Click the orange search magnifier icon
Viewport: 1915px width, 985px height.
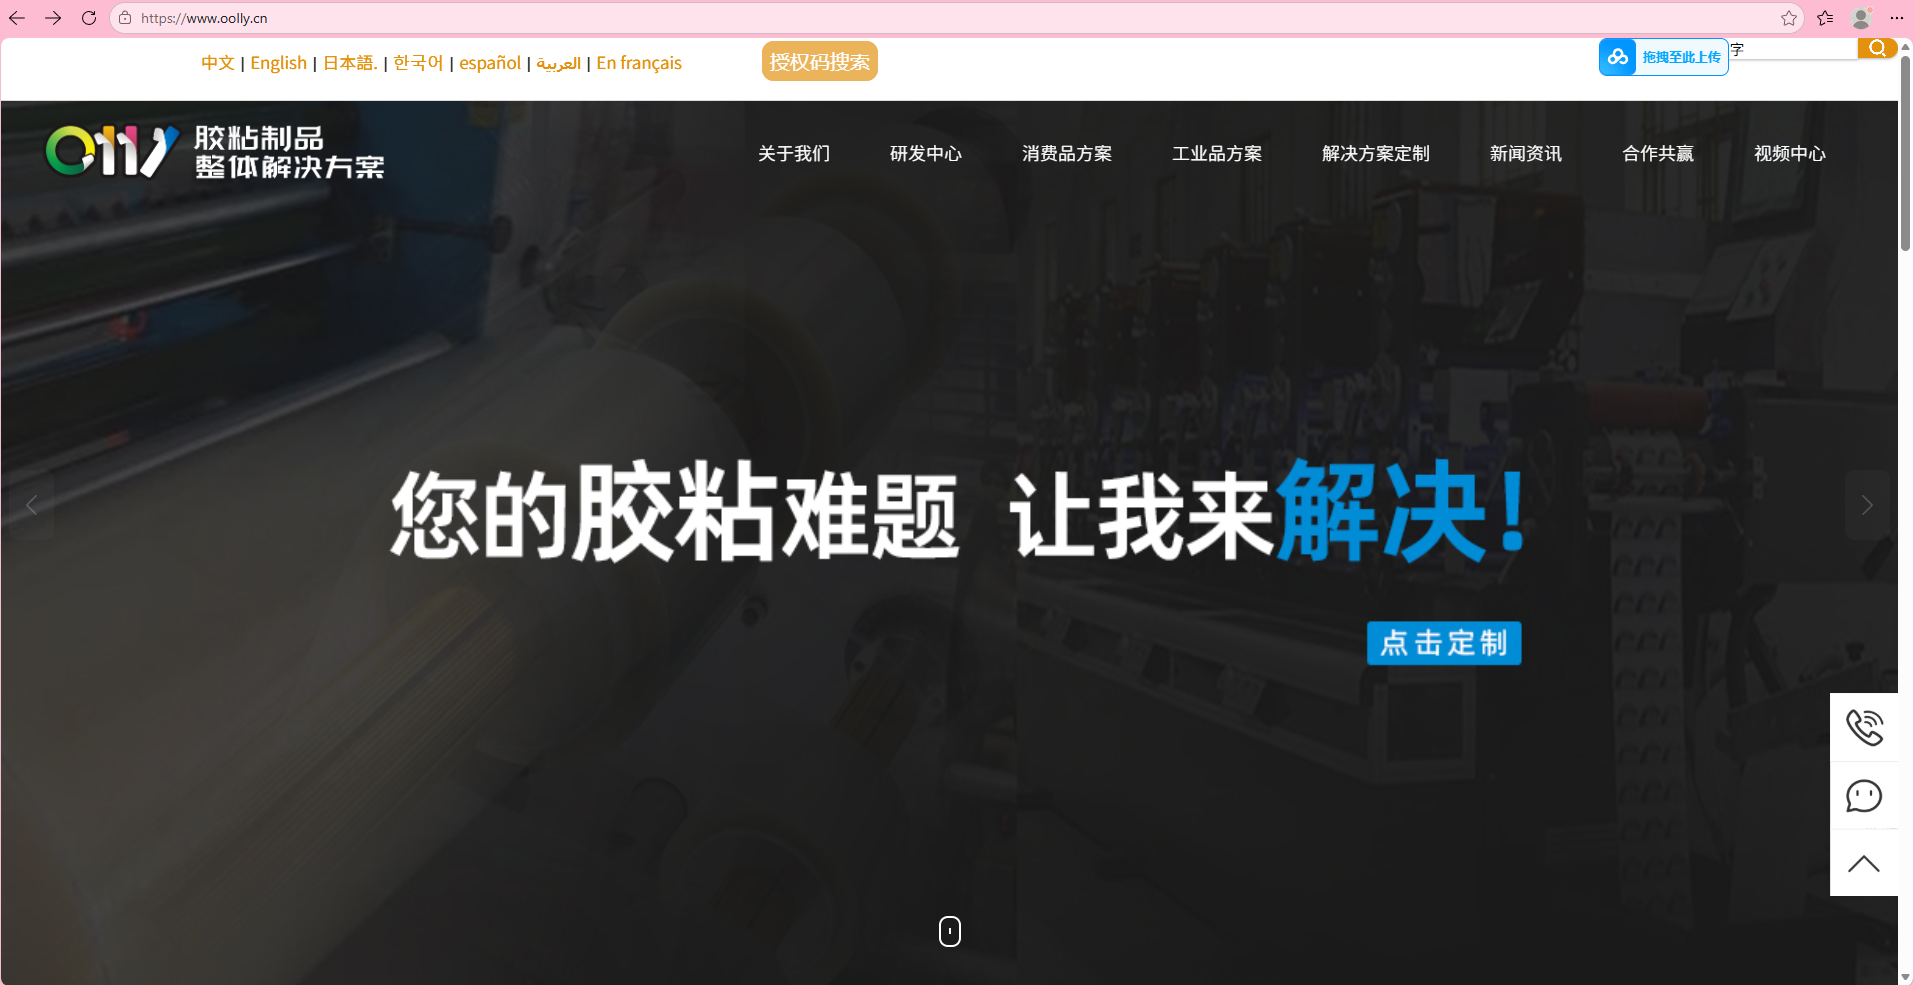1877,48
